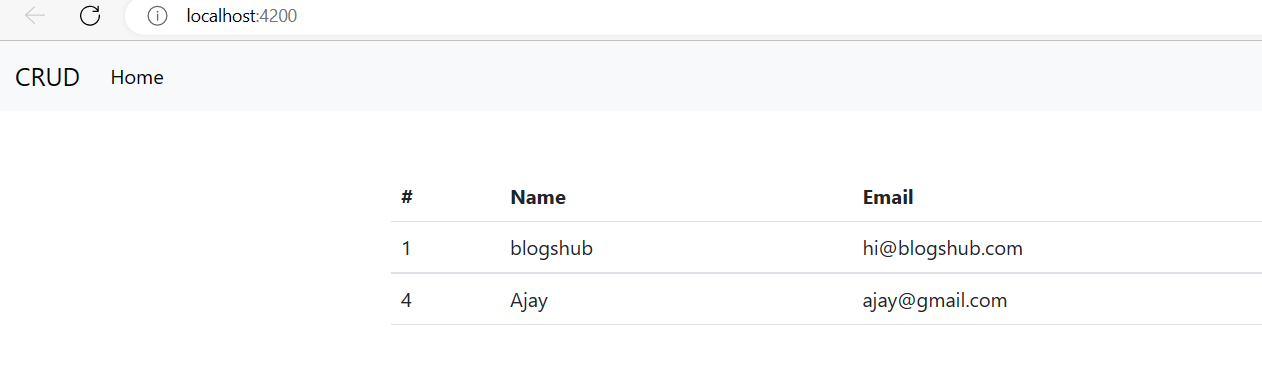This screenshot has width=1262, height=392.
Task: Click the browser back arrow icon
Action: (x=35, y=15)
